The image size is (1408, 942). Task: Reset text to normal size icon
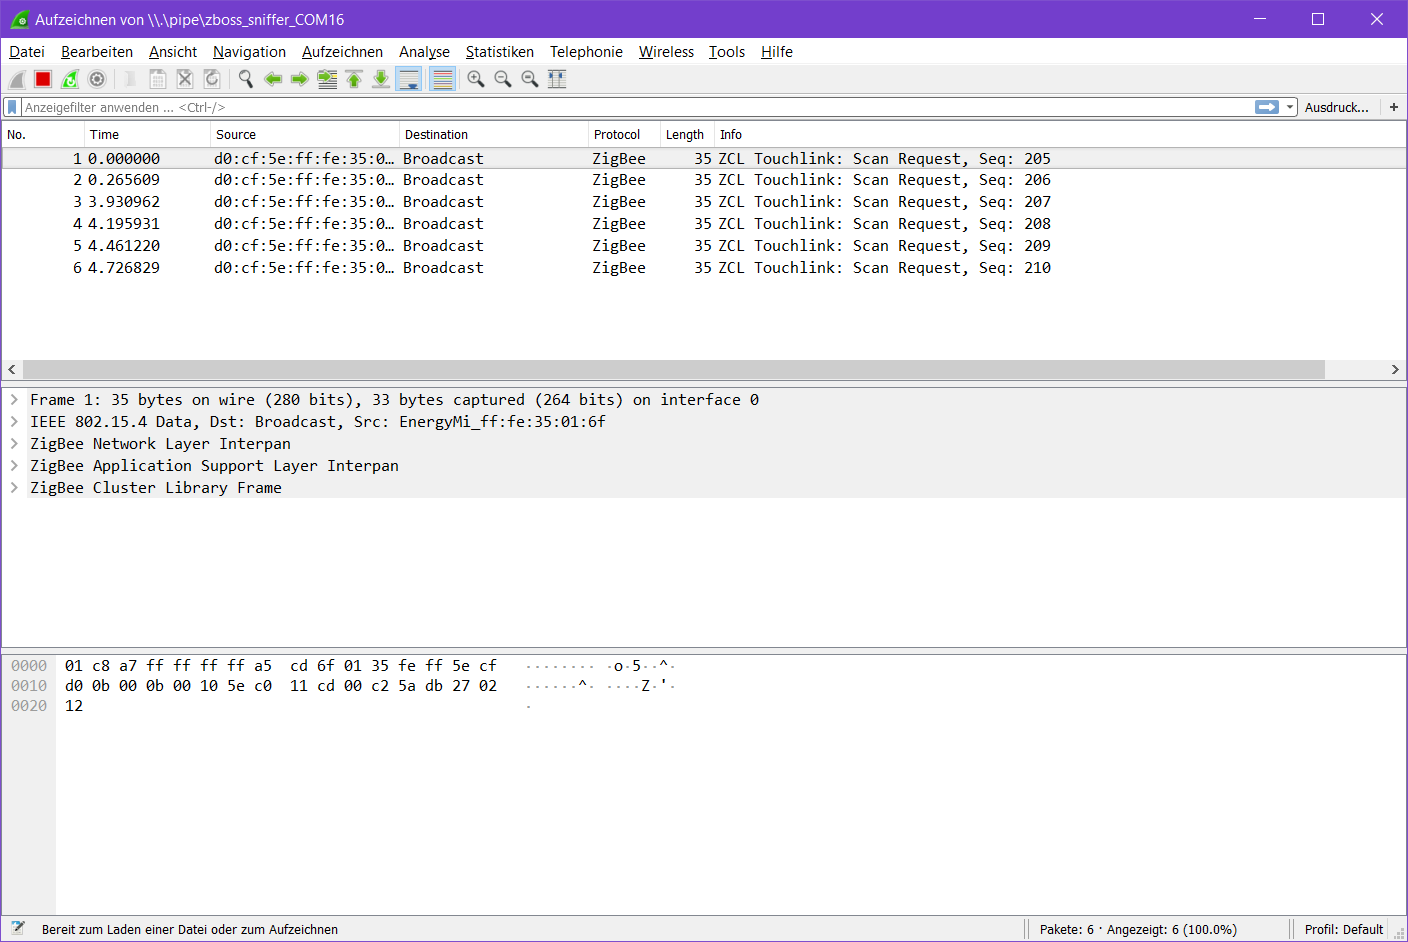pyautogui.click(x=530, y=79)
